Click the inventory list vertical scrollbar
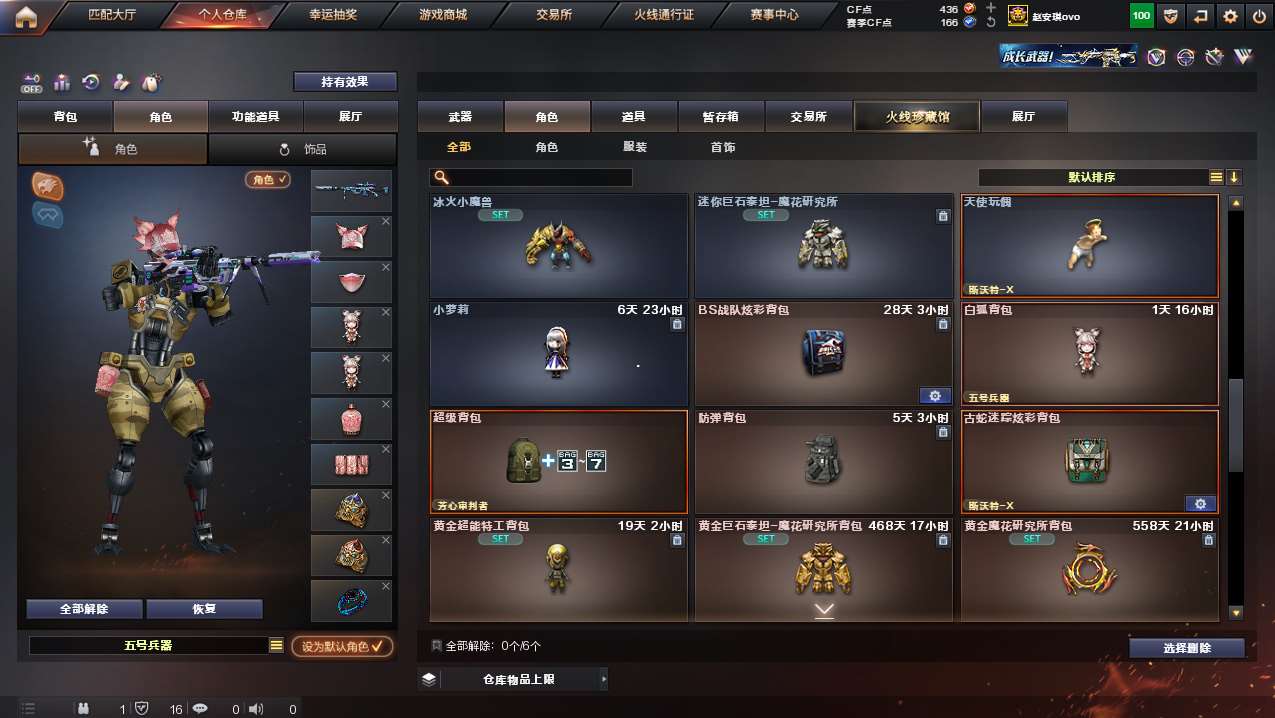The height and width of the screenshot is (718, 1275). click(1236, 408)
